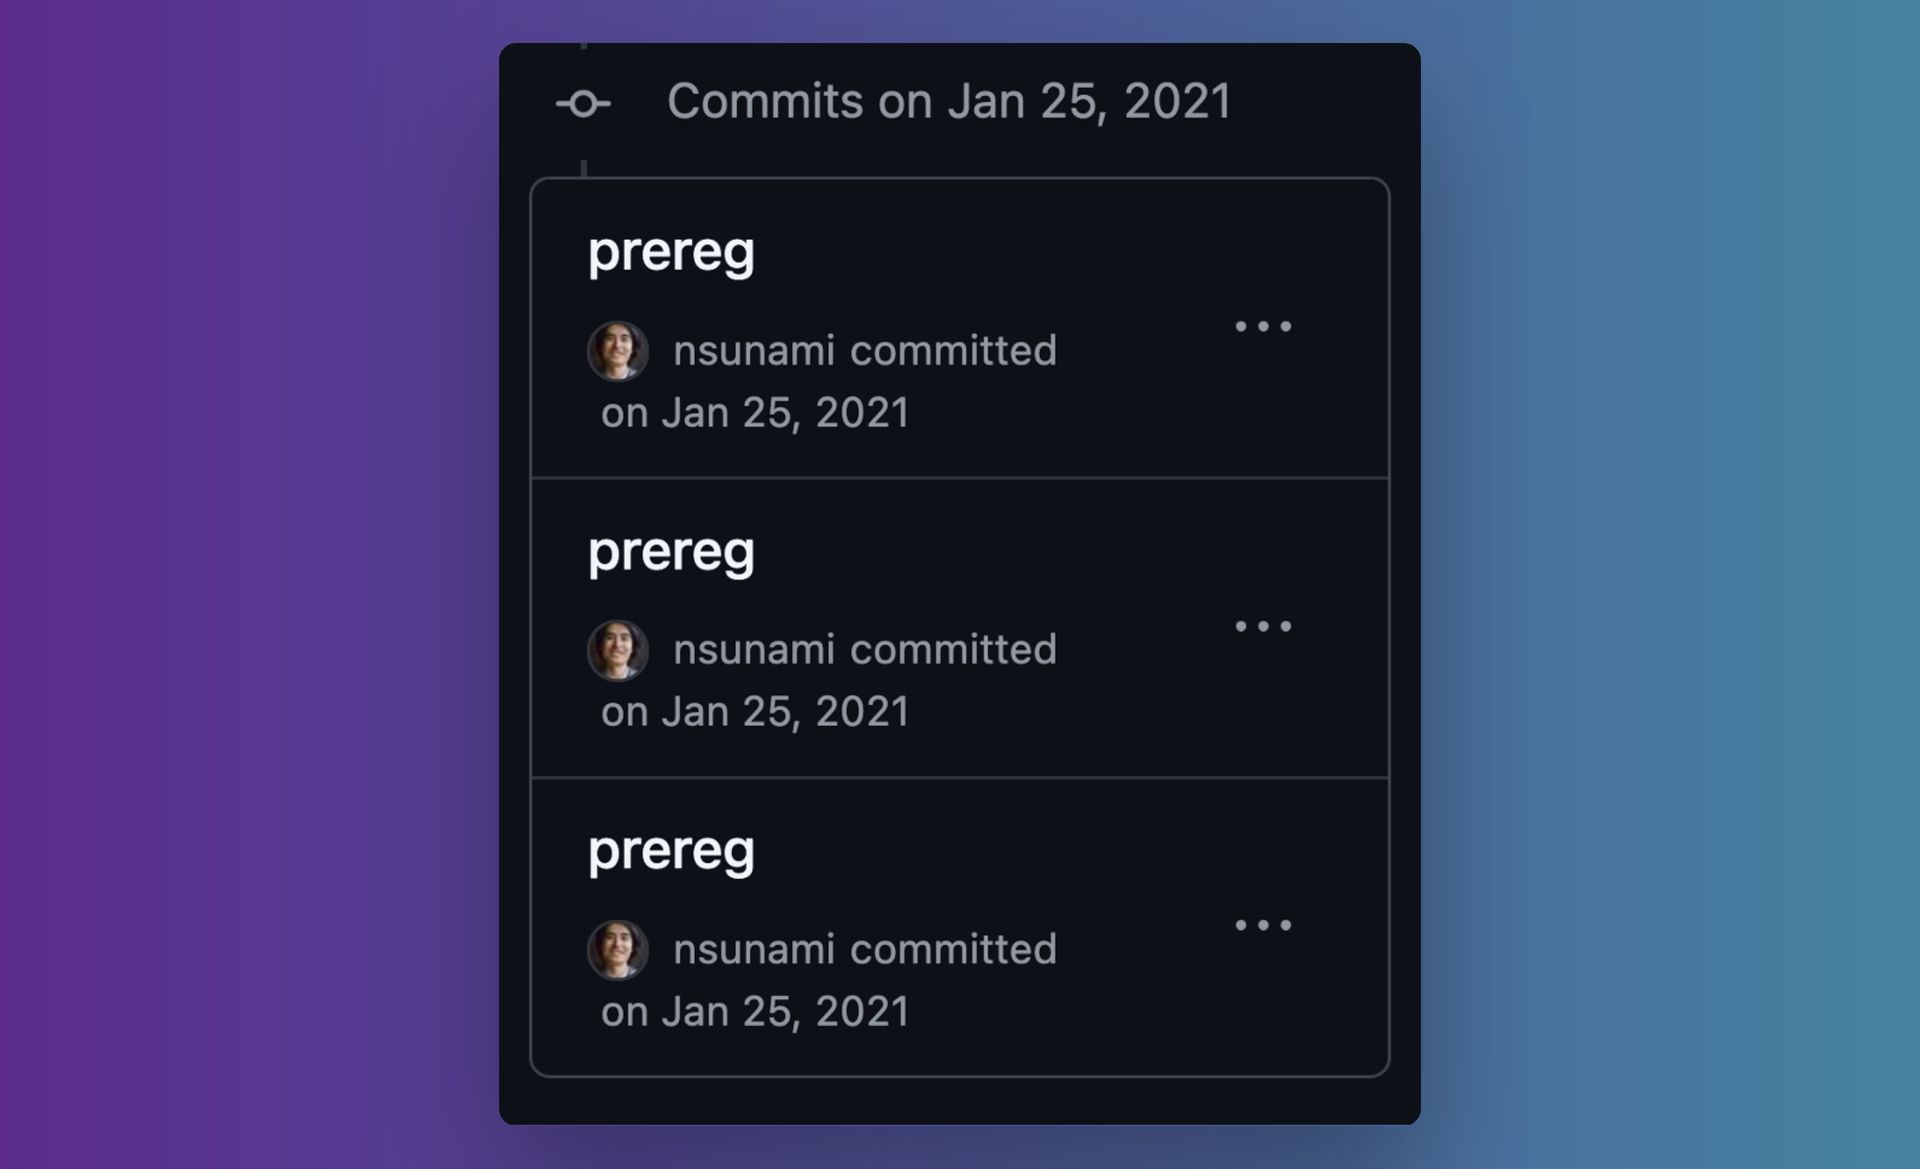Select the second commit row in the list
1920x1169 pixels.
[x=958, y=625]
